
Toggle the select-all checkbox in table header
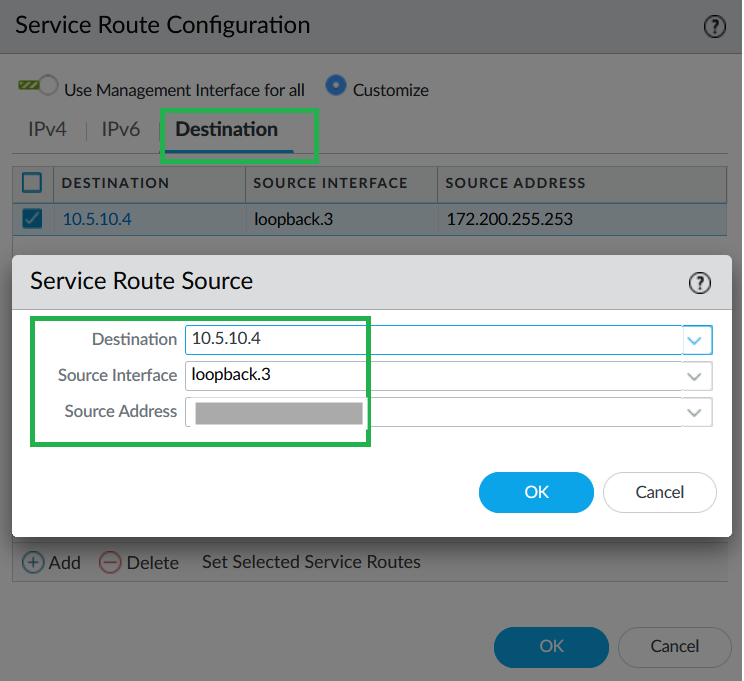32,182
